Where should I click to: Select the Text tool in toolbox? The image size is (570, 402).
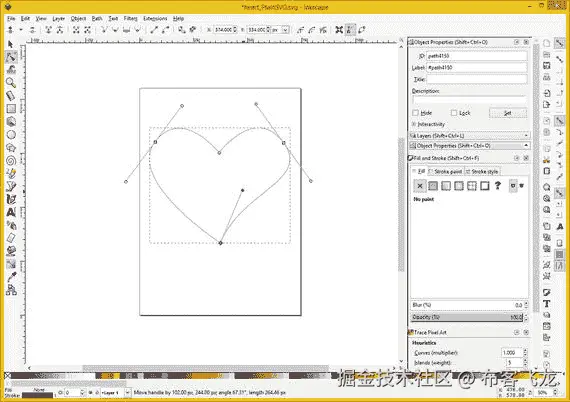pos(11,212)
